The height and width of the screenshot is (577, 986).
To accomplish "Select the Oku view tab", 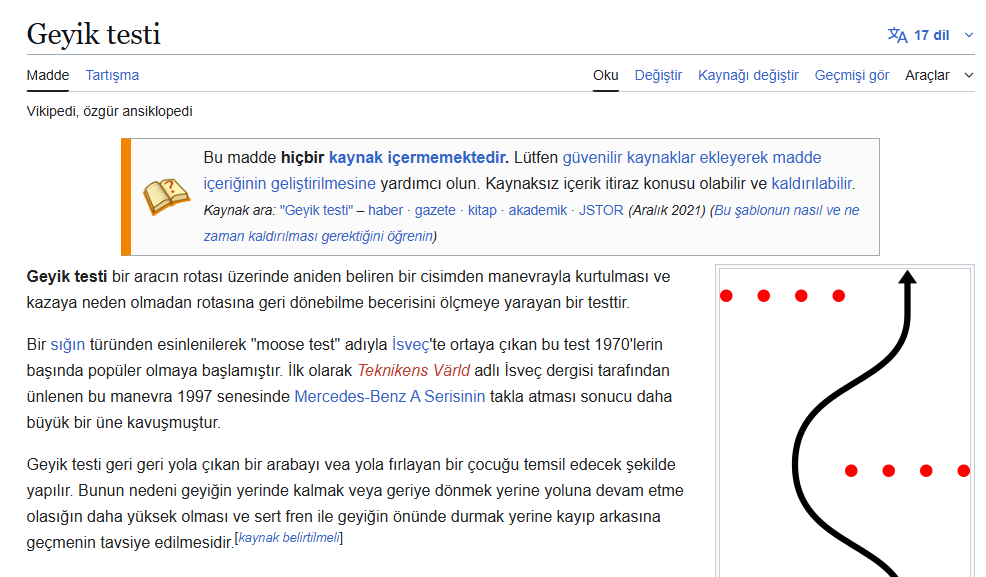I will (605, 75).
